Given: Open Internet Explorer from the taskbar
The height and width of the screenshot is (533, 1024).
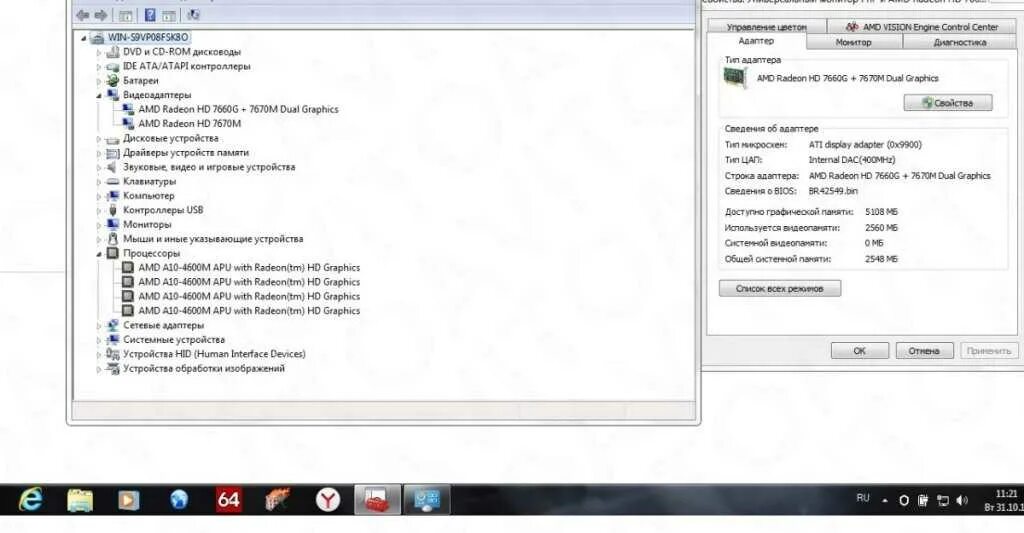Looking at the screenshot, I should pyautogui.click(x=30, y=500).
